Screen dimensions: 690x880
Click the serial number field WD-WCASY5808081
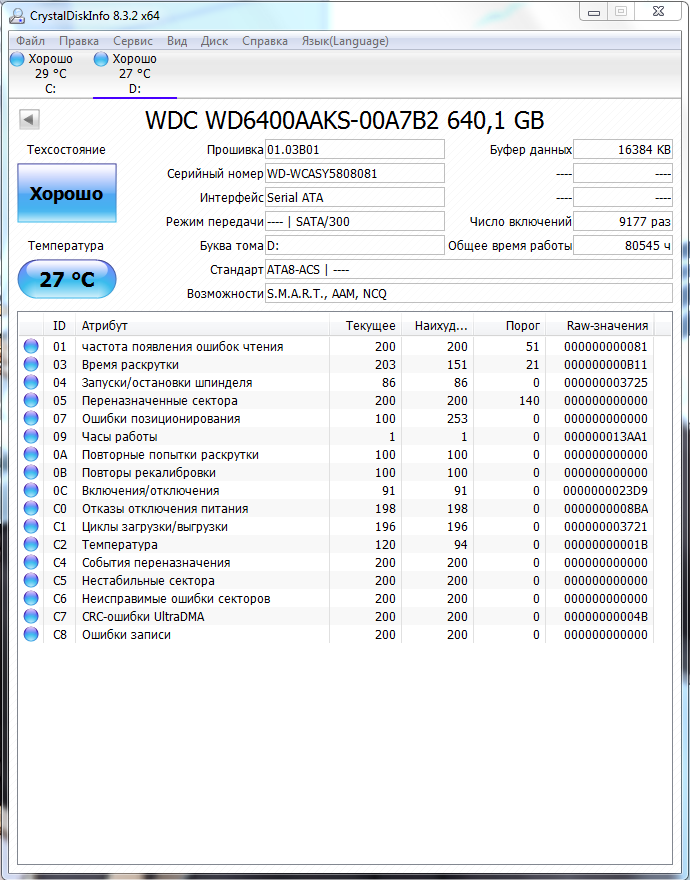(x=354, y=173)
